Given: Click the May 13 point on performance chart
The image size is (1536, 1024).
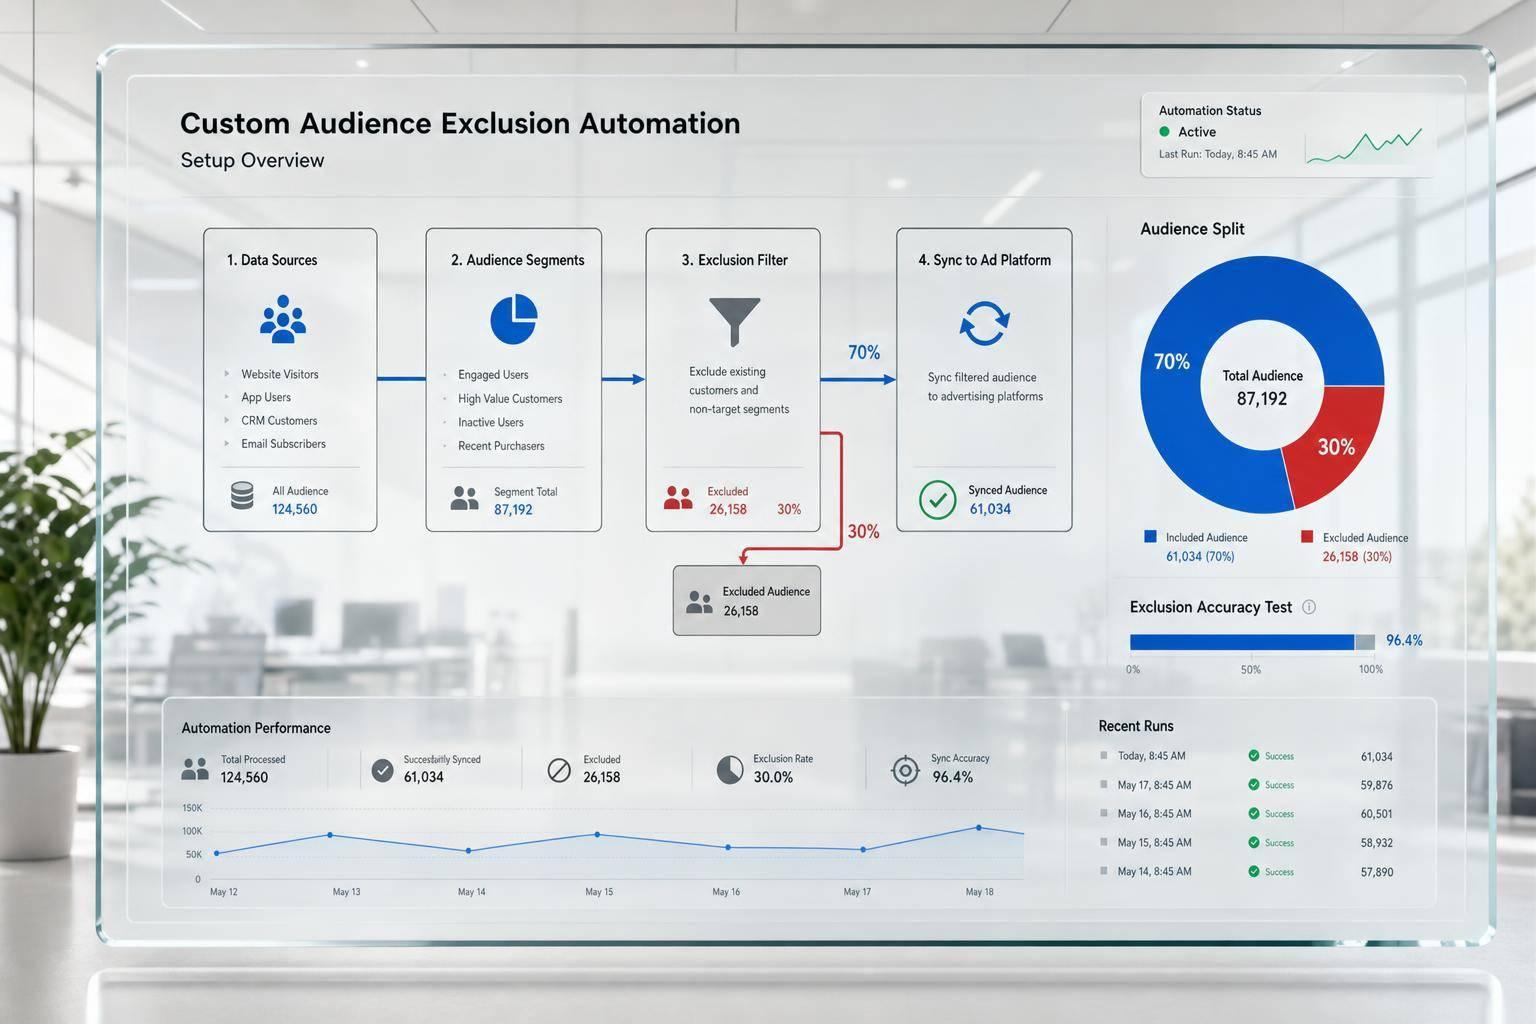Looking at the screenshot, I should click(x=330, y=835).
